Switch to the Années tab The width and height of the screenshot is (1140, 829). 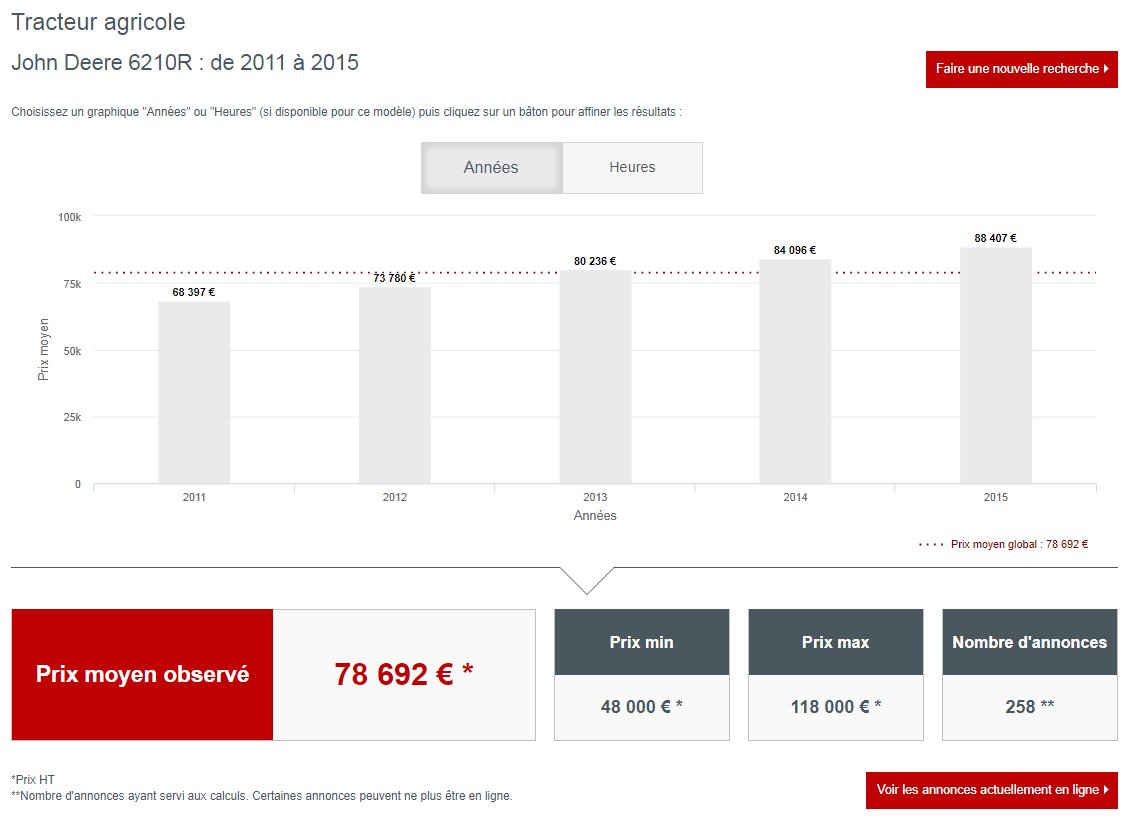491,167
